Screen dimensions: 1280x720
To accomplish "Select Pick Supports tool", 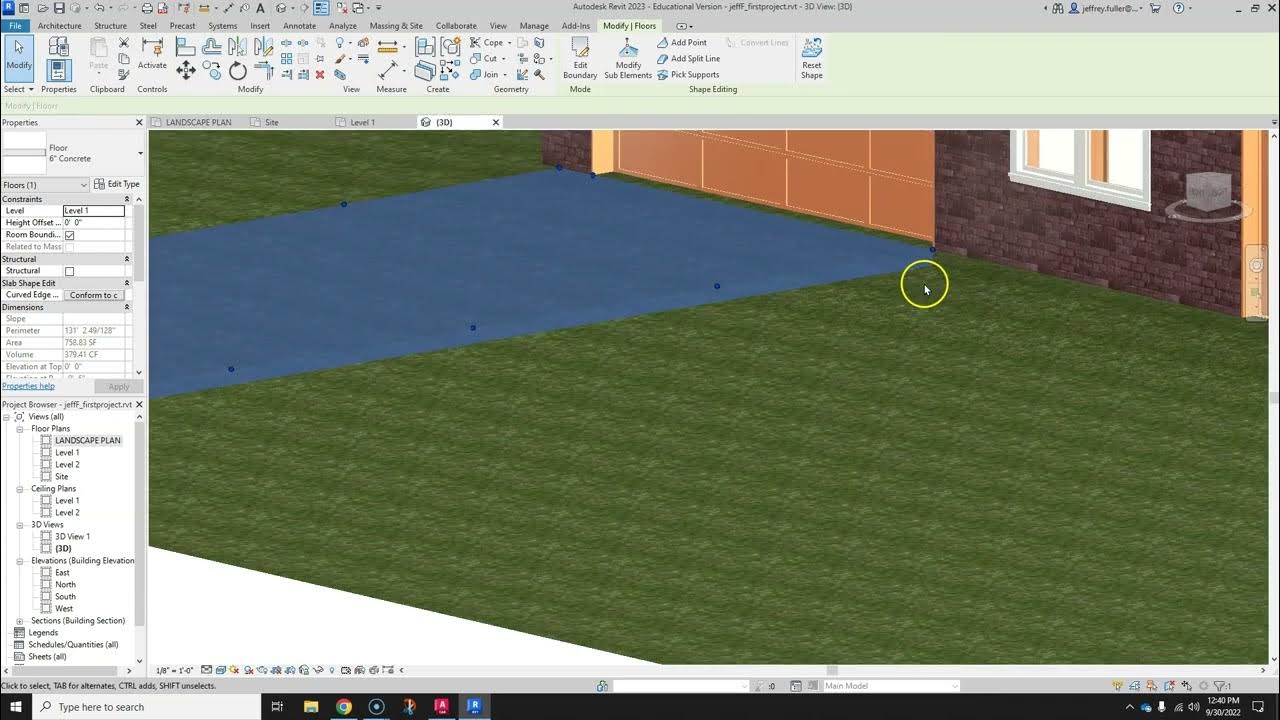I will pos(688,75).
